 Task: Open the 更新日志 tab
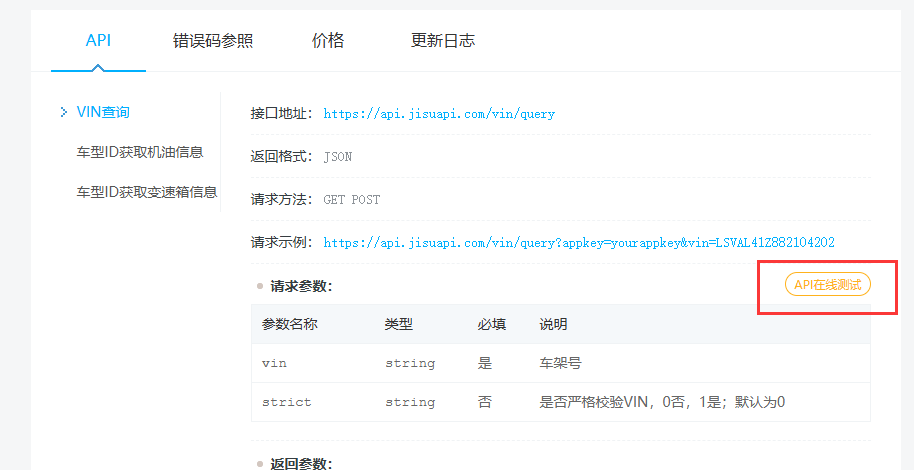tap(443, 41)
